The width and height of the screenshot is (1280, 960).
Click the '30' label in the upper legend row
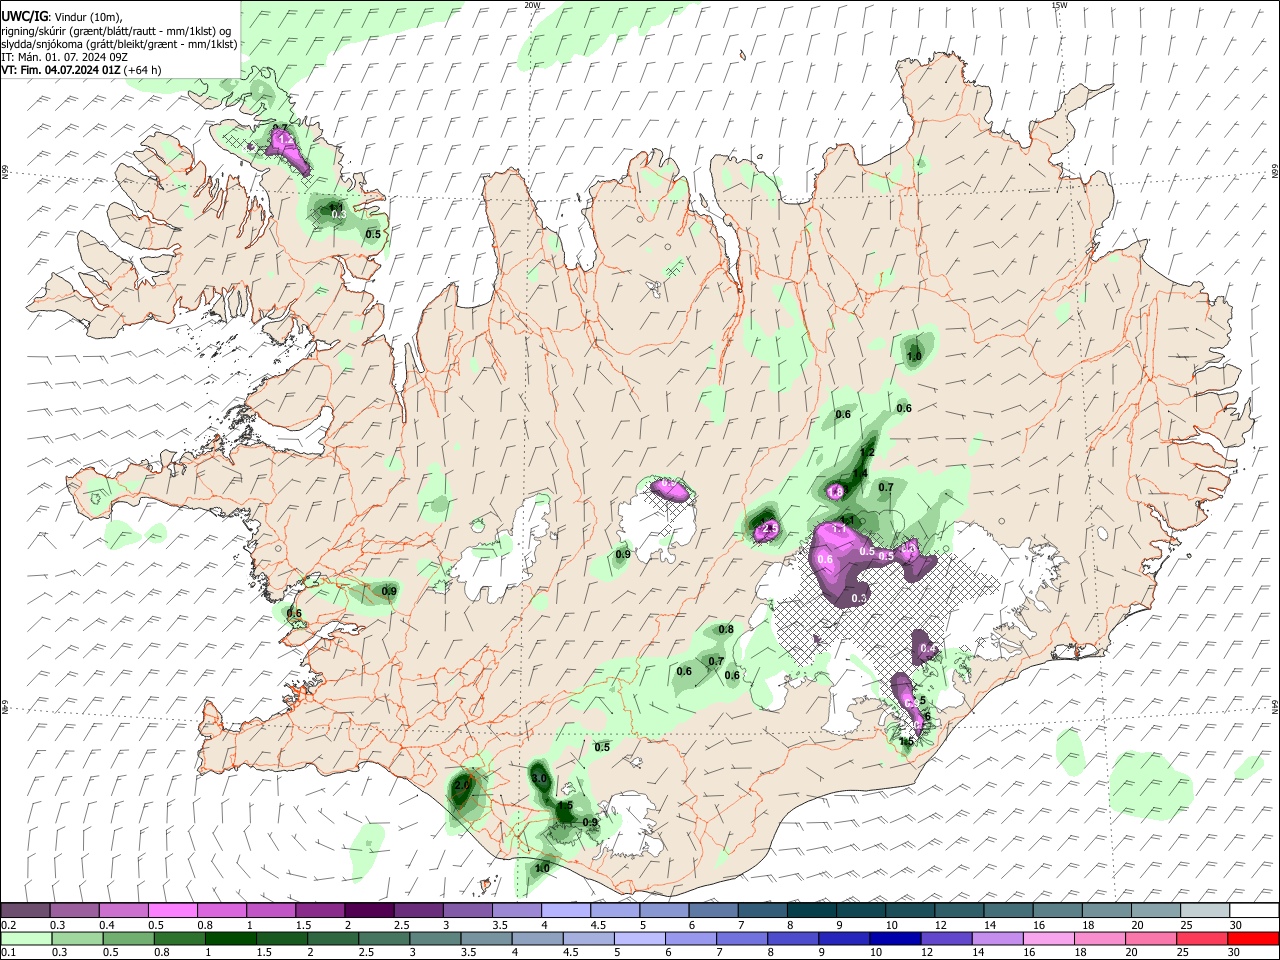click(x=1235, y=925)
